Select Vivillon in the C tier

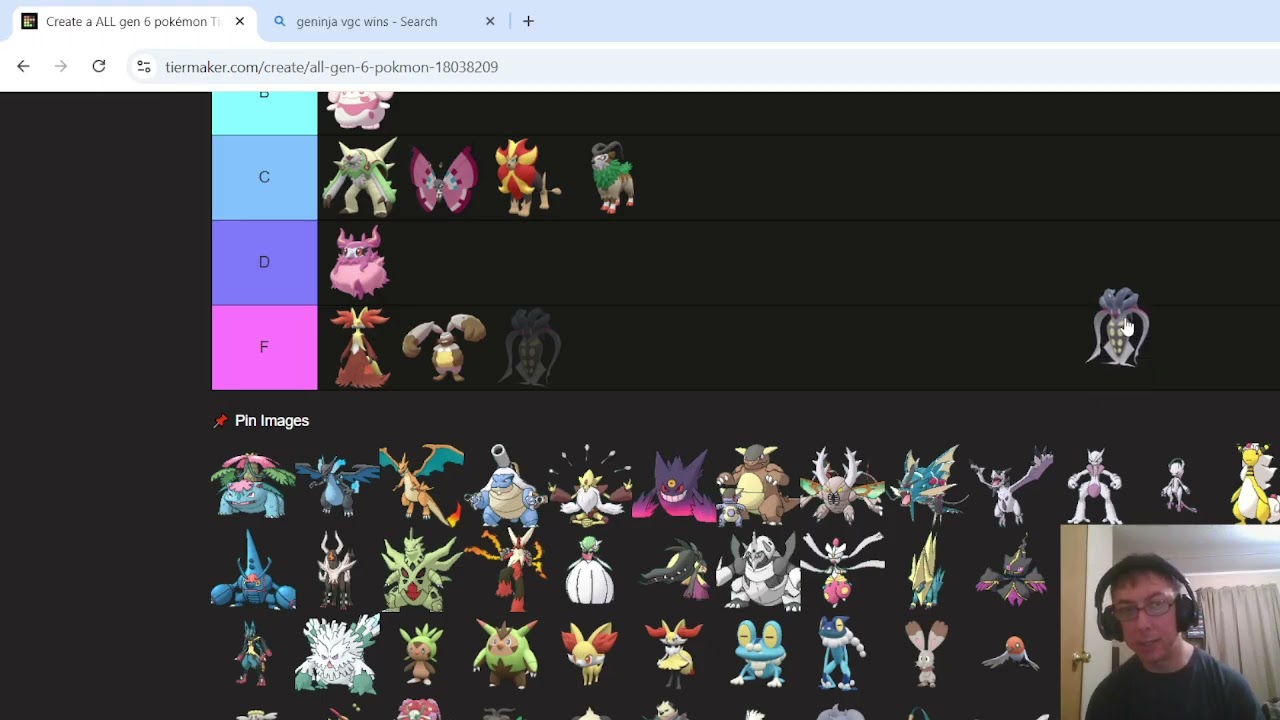443,179
